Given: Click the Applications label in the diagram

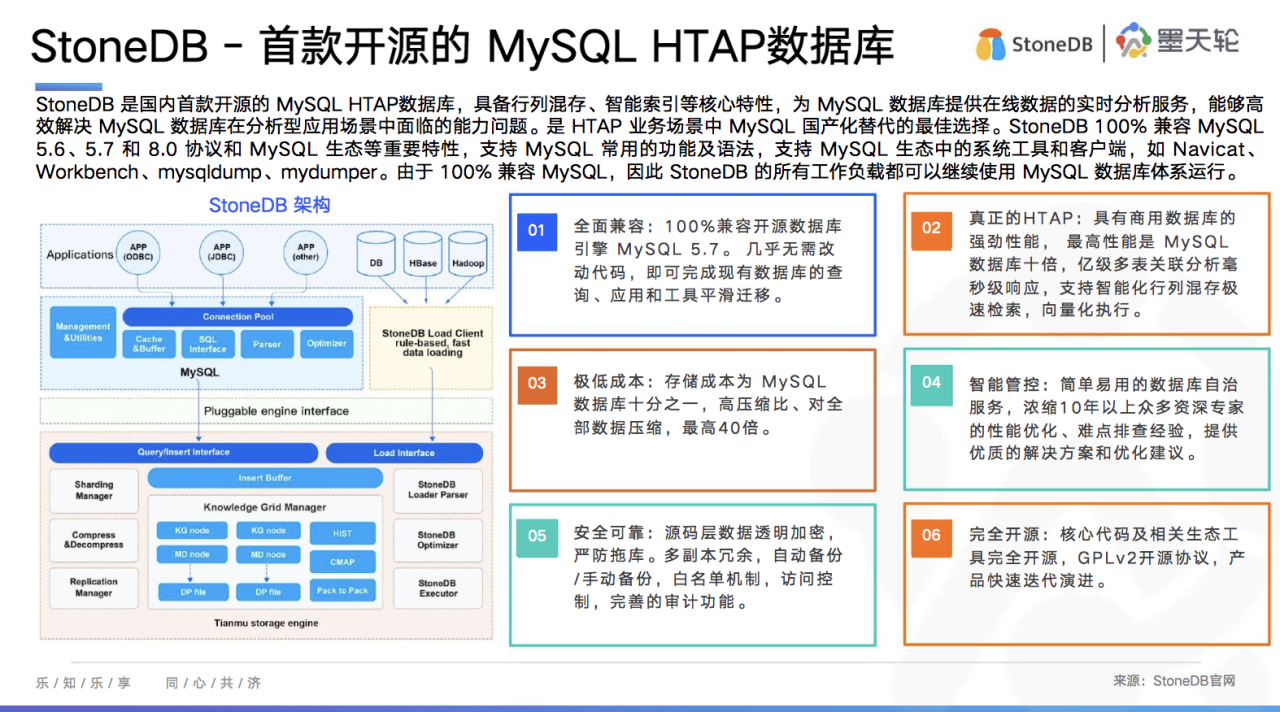Looking at the screenshot, I should 80,254.
